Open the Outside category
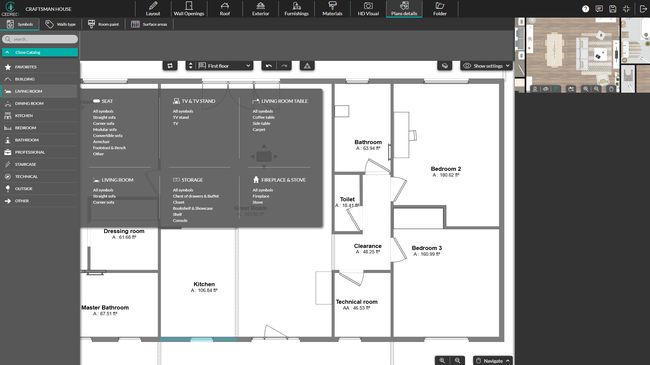650x365 pixels. click(40, 189)
